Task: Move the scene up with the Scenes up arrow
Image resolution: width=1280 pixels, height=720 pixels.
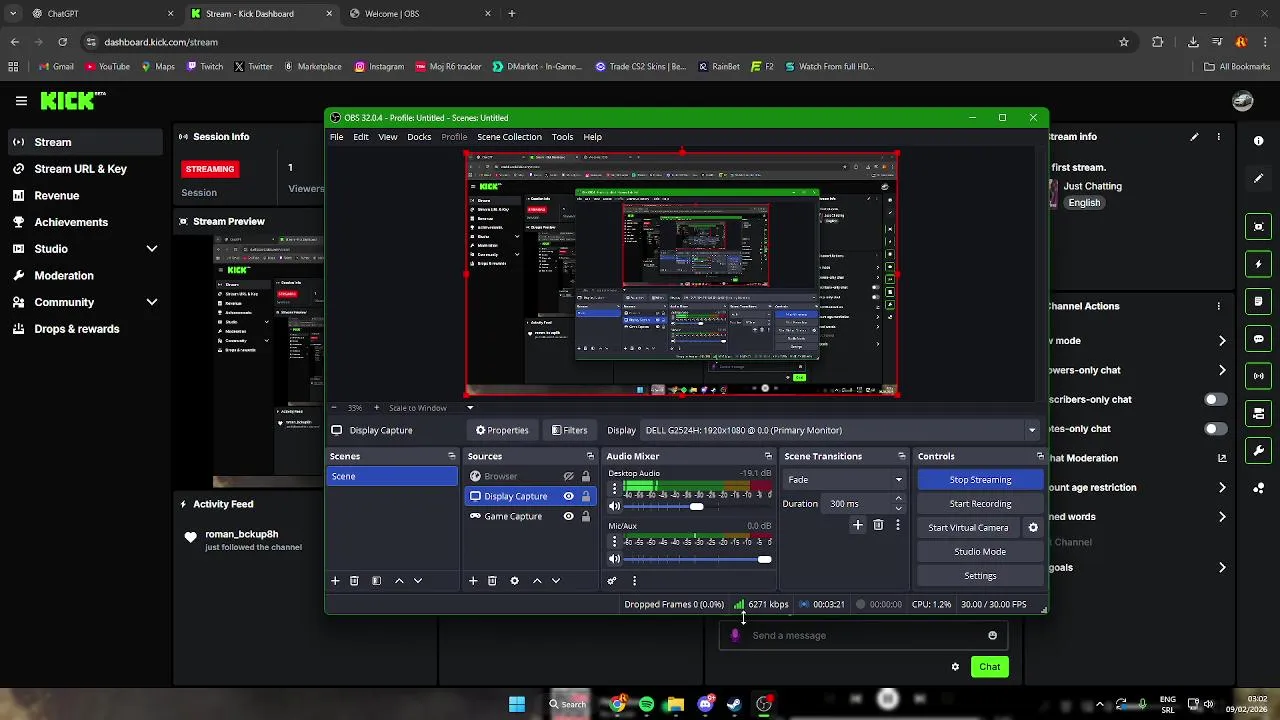Action: coord(399,581)
